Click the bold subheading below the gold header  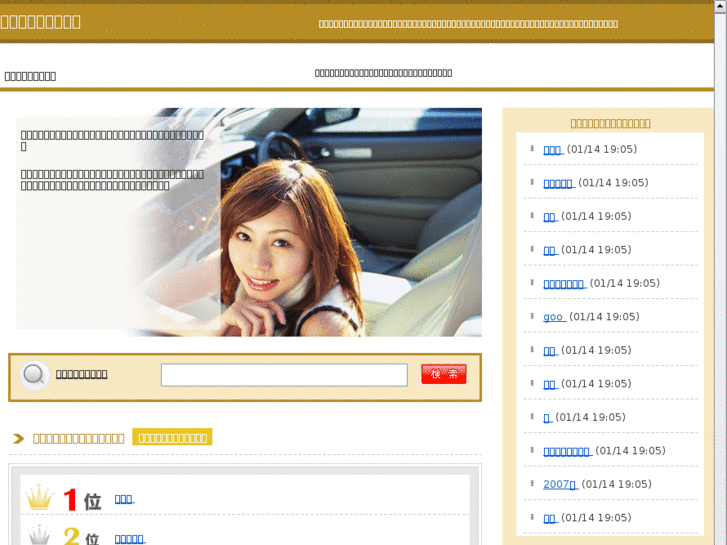point(30,76)
